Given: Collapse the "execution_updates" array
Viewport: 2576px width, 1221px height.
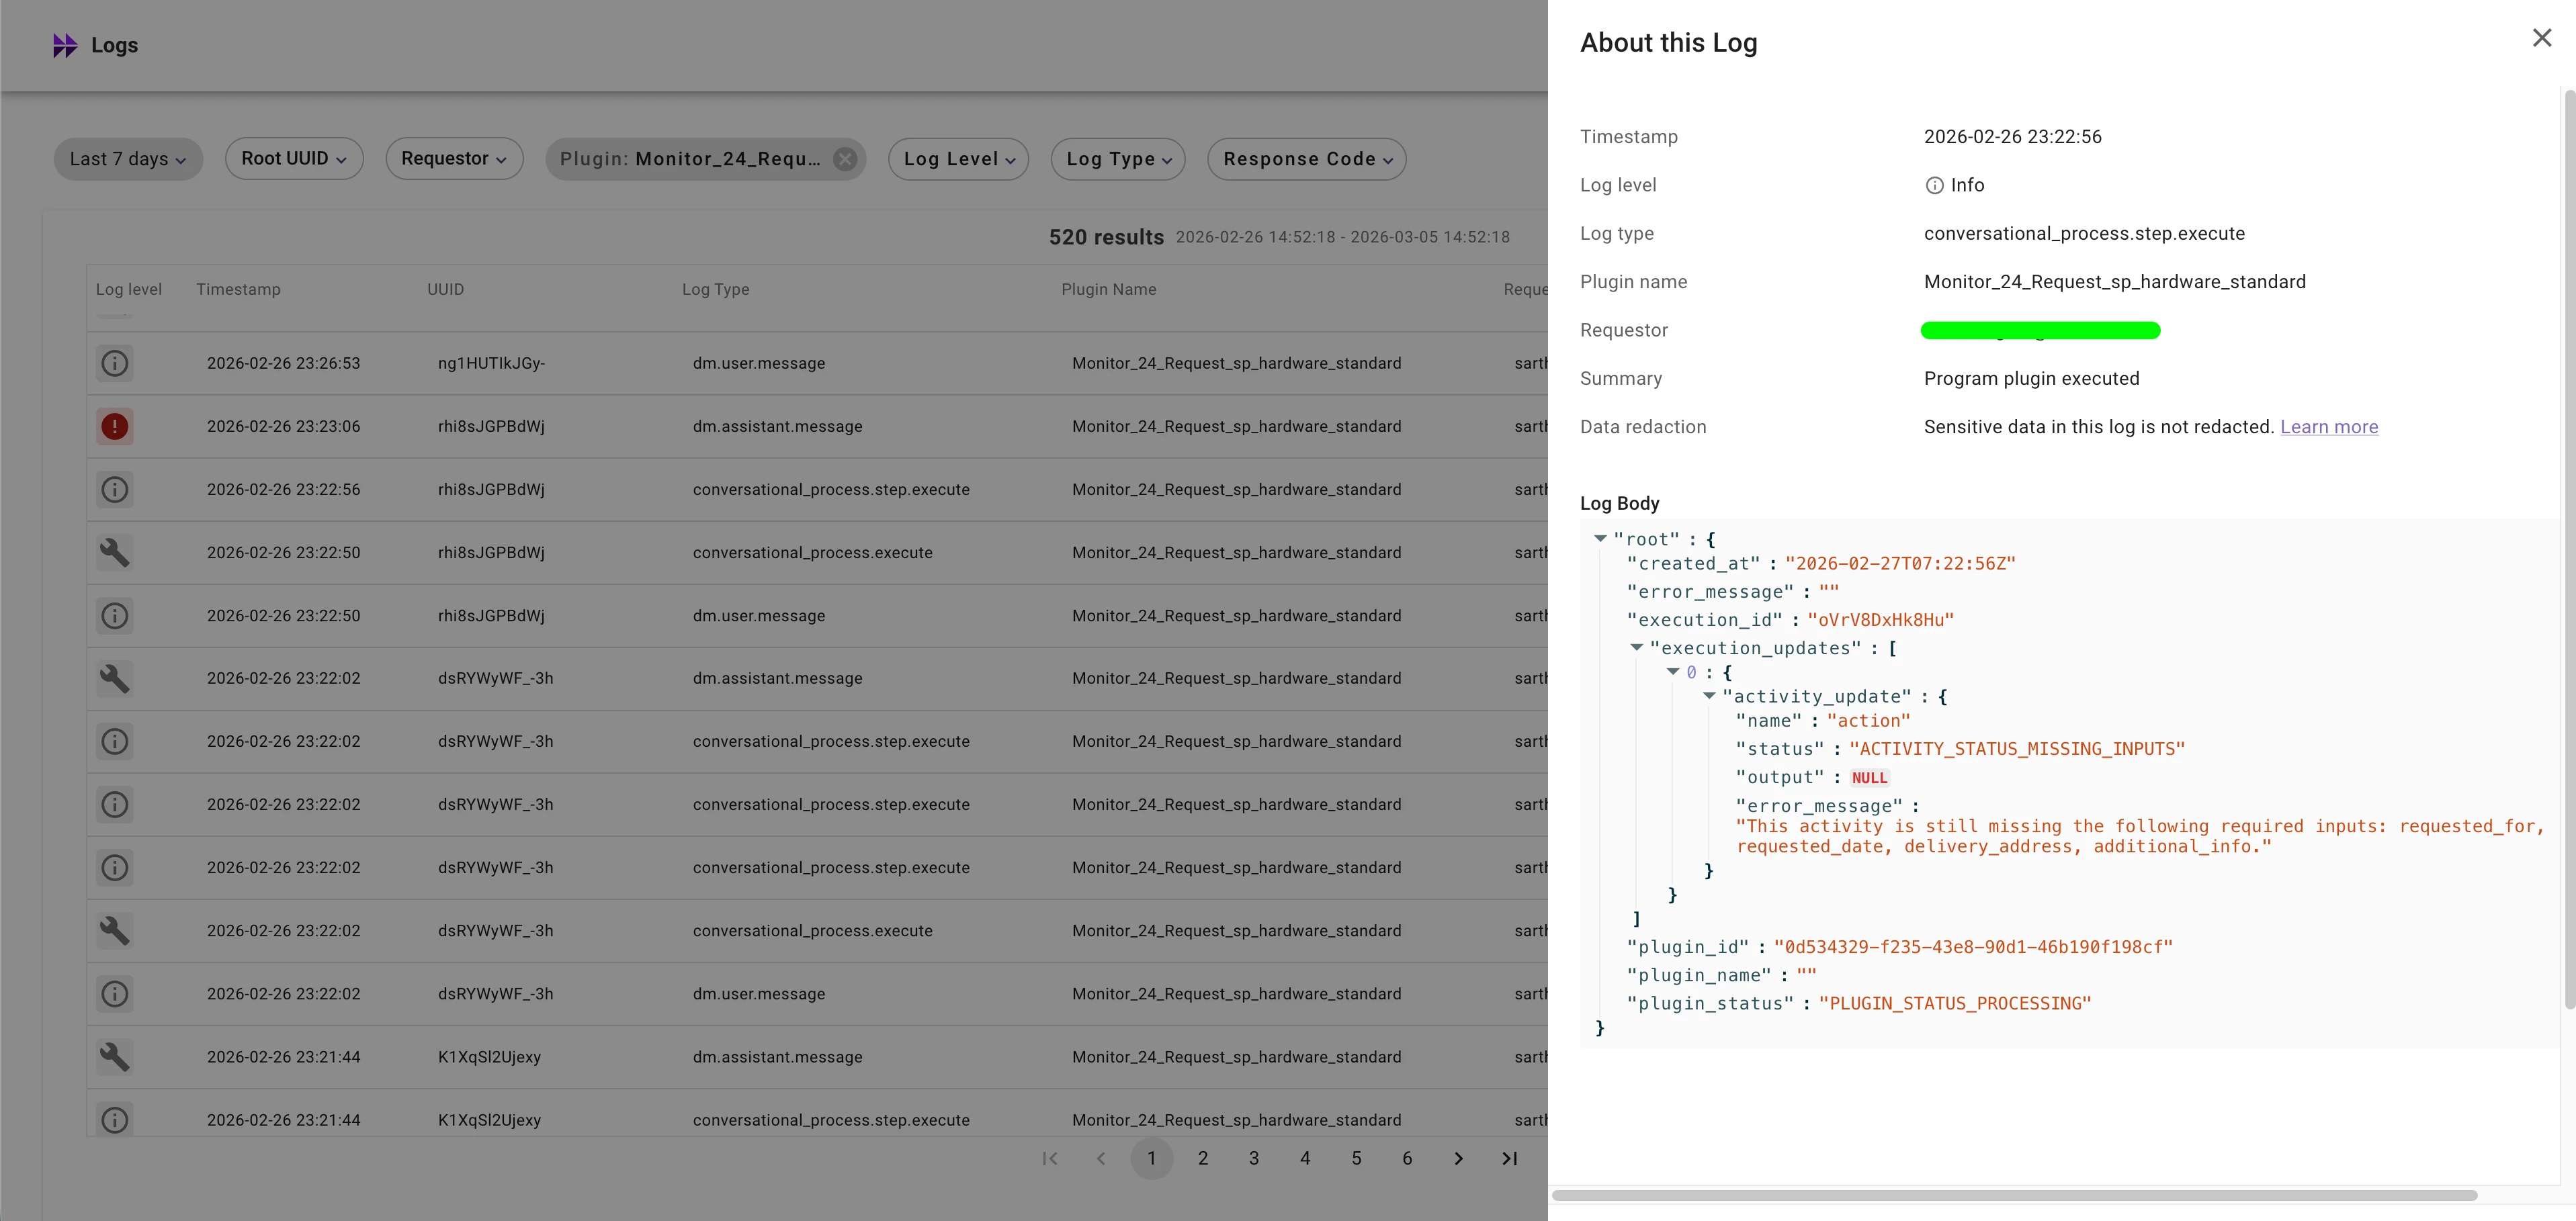Looking at the screenshot, I should coord(1636,648).
